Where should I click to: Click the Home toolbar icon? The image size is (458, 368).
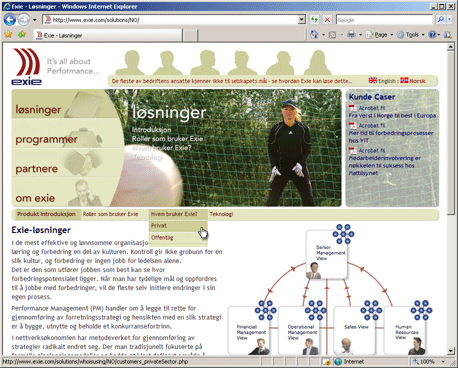[314, 34]
